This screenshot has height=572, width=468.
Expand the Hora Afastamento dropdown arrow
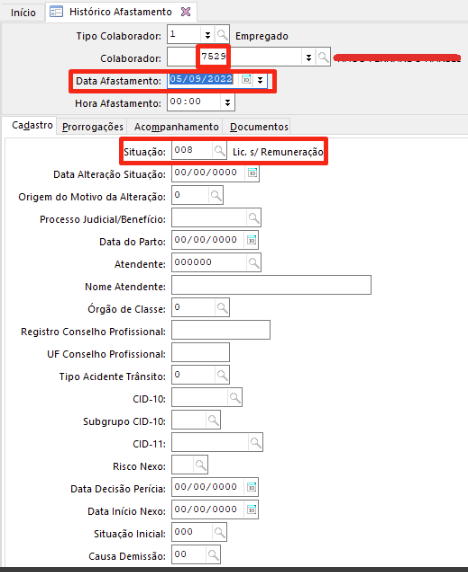[228, 103]
